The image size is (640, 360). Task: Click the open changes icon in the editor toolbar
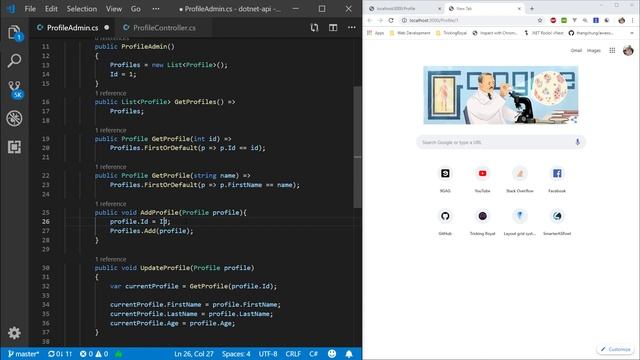pyautogui.click(x=314, y=27)
